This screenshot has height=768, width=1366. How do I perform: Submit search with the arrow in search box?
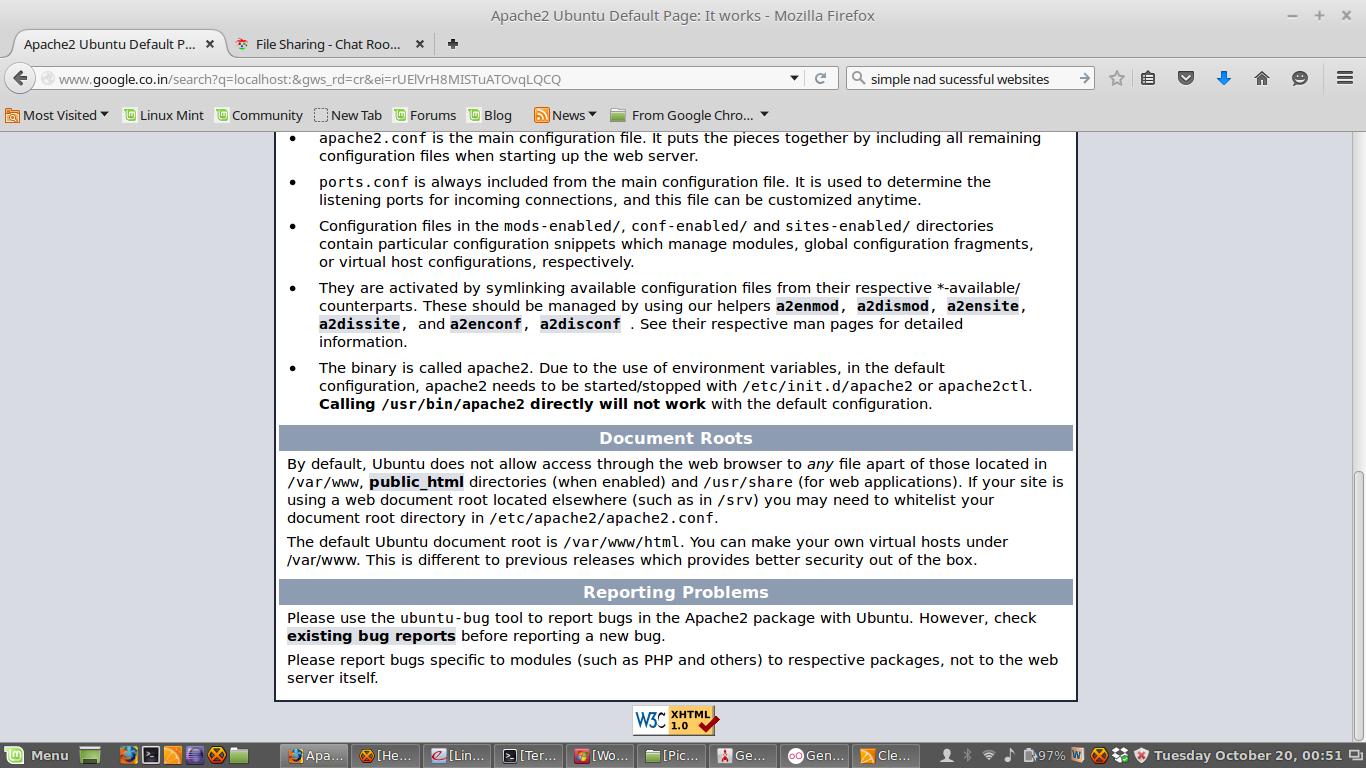point(1084,78)
